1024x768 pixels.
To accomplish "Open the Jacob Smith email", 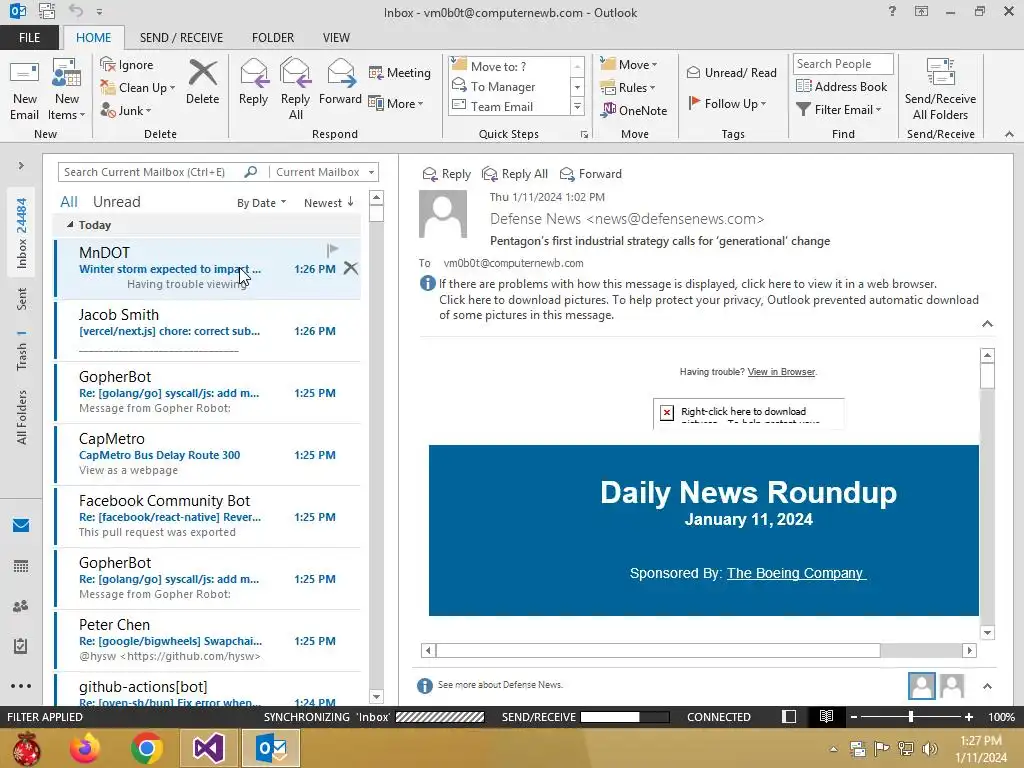I will [x=208, y=330].
